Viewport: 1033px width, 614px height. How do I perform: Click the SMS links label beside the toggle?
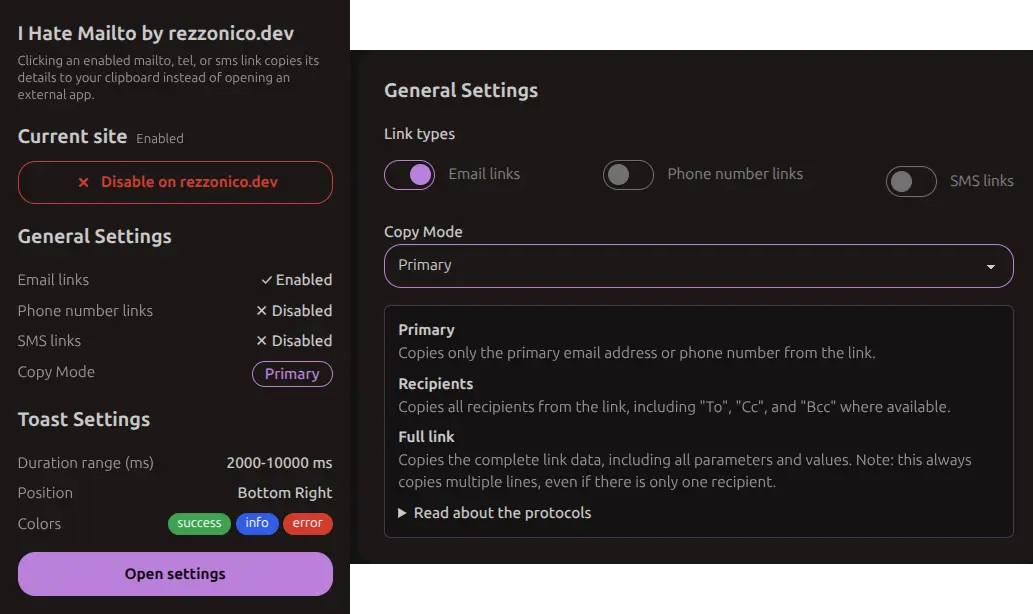[x=982, y=181]
